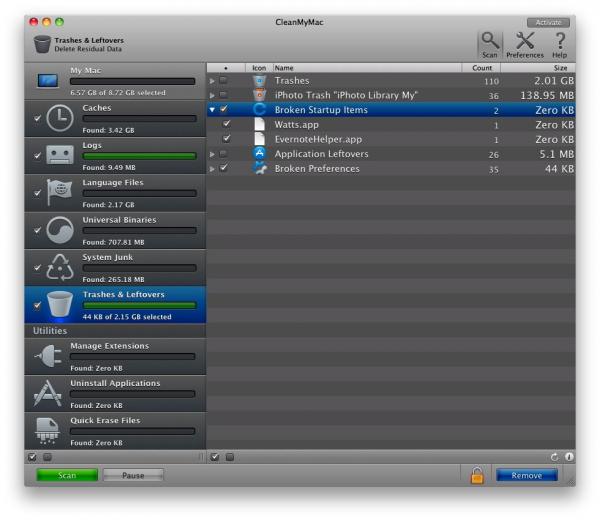Uncheck the Trashes & Leftovers sidebar checkbox
The height and width of the screenshot is (520, 600).
point(37,305)
